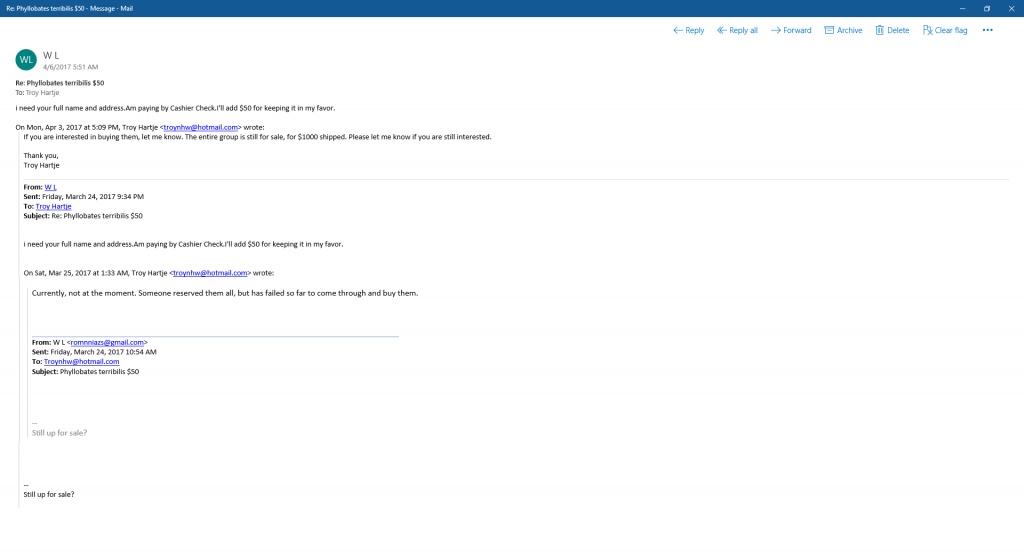
Task: Click the gray 'Still up for sale?' quote
Action: (x=59, y=433)
